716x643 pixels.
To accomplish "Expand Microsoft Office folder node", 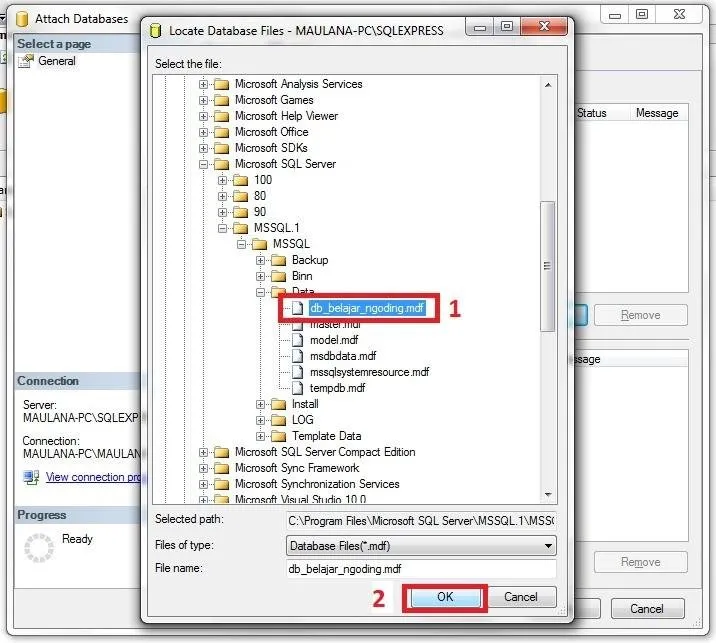I will point(204,132).
